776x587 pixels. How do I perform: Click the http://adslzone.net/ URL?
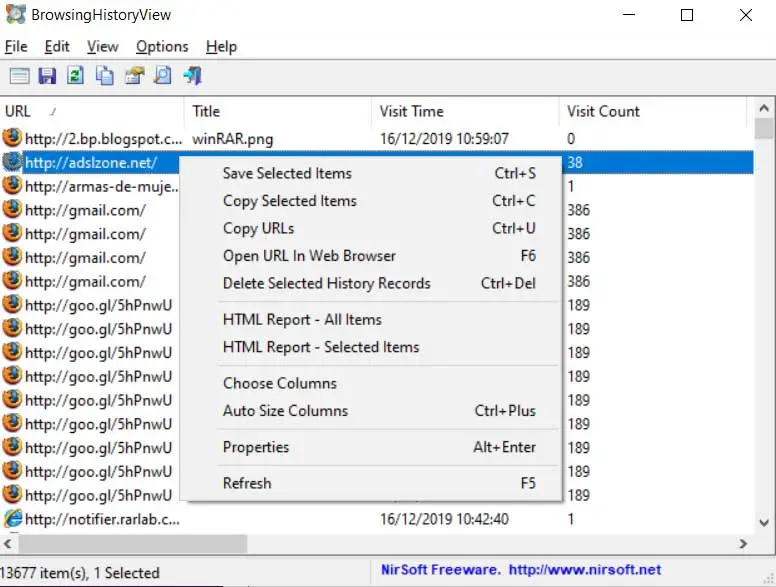pos(91,163)
